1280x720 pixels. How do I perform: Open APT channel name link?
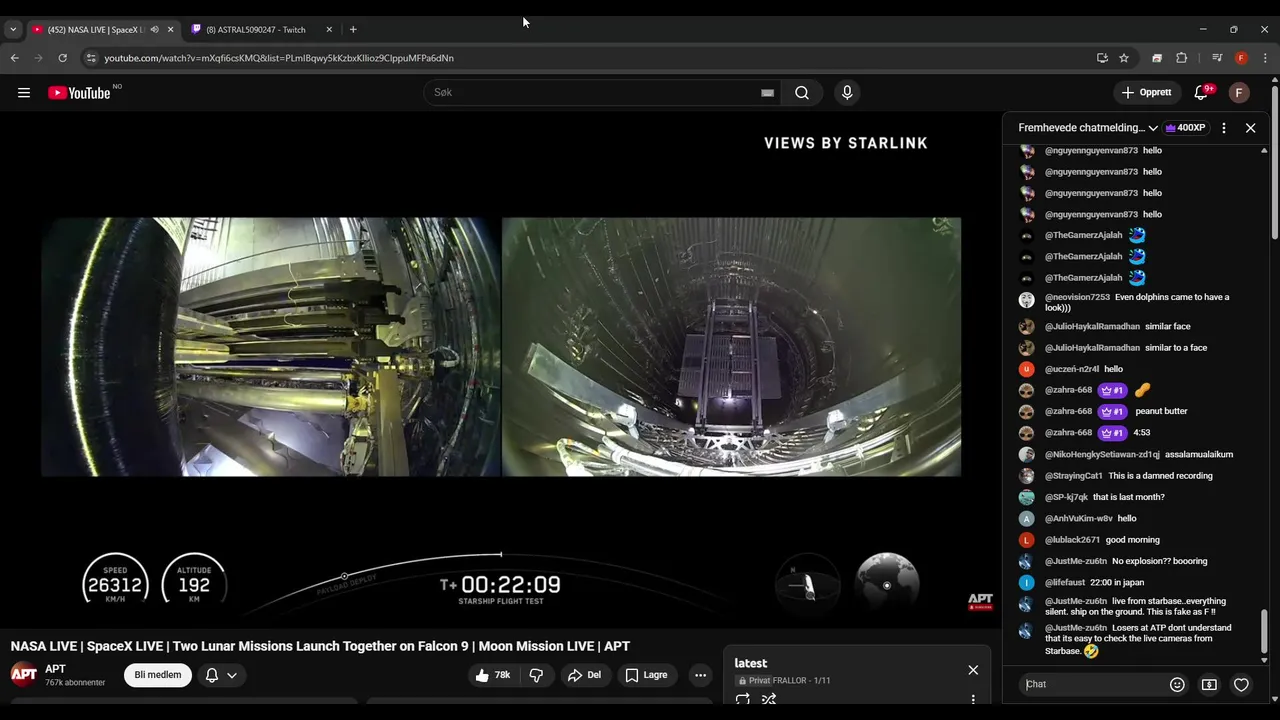55,669
